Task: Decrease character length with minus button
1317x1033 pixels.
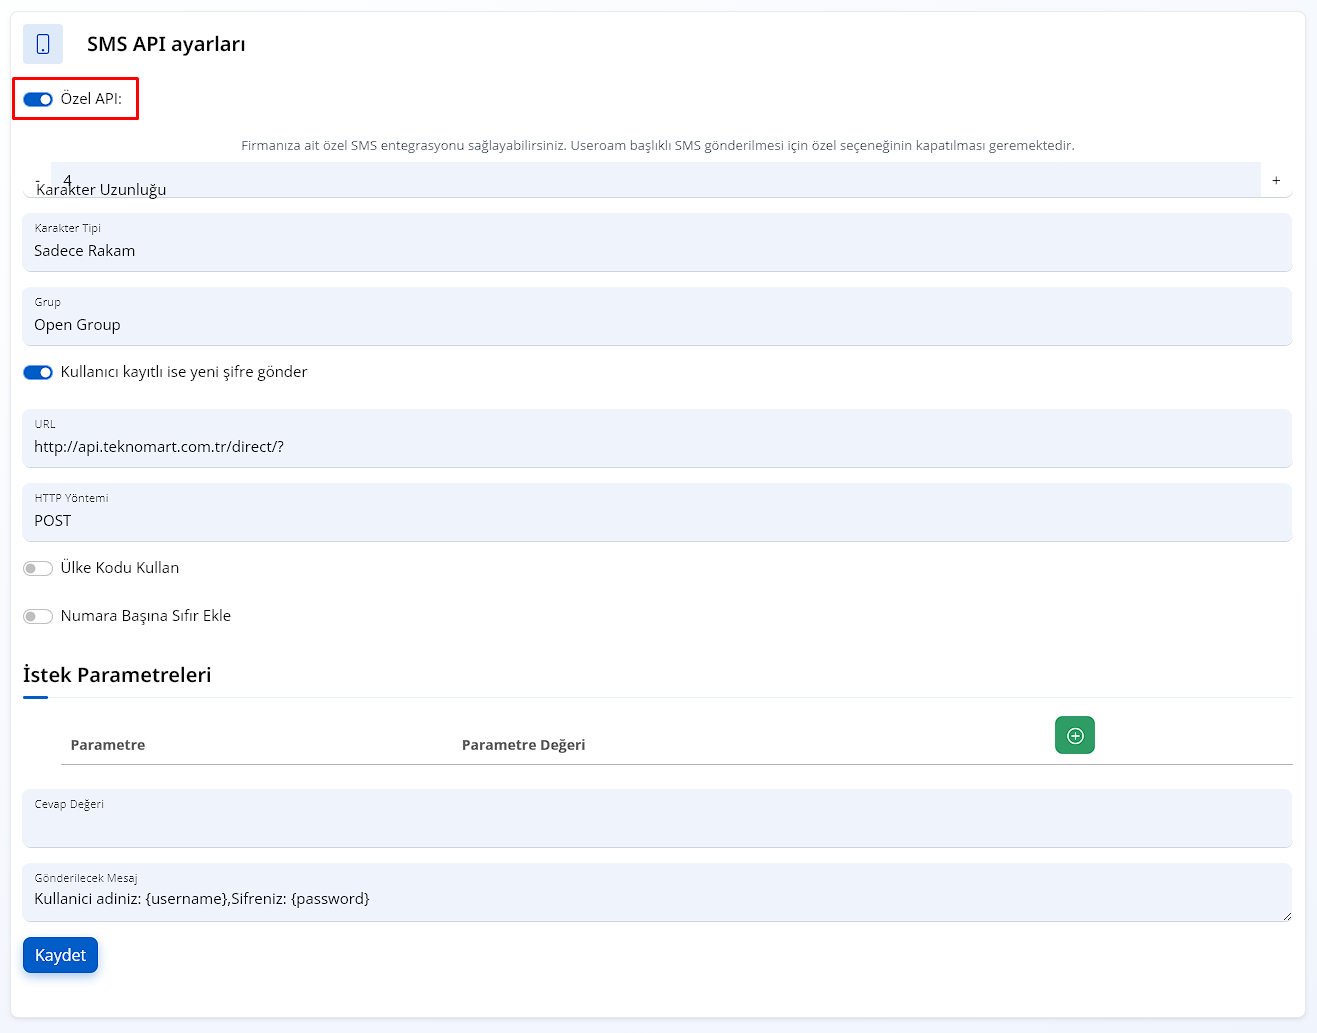Action: [x=37, y=180]
